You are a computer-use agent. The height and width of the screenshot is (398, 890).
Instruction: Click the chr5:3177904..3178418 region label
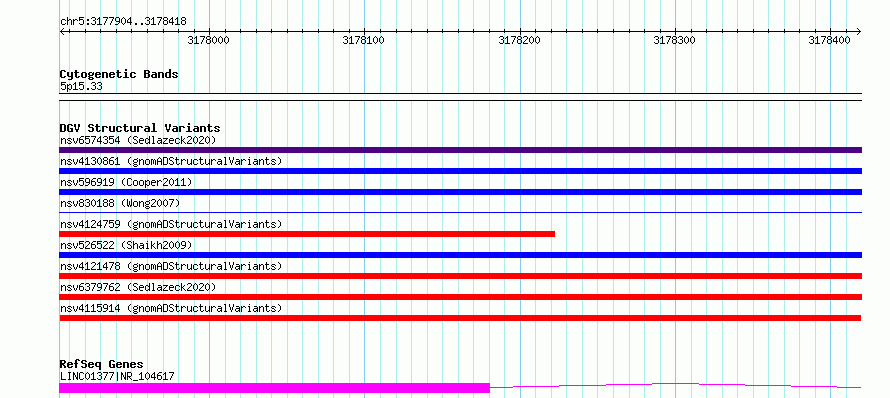click(x=123, y=22)
